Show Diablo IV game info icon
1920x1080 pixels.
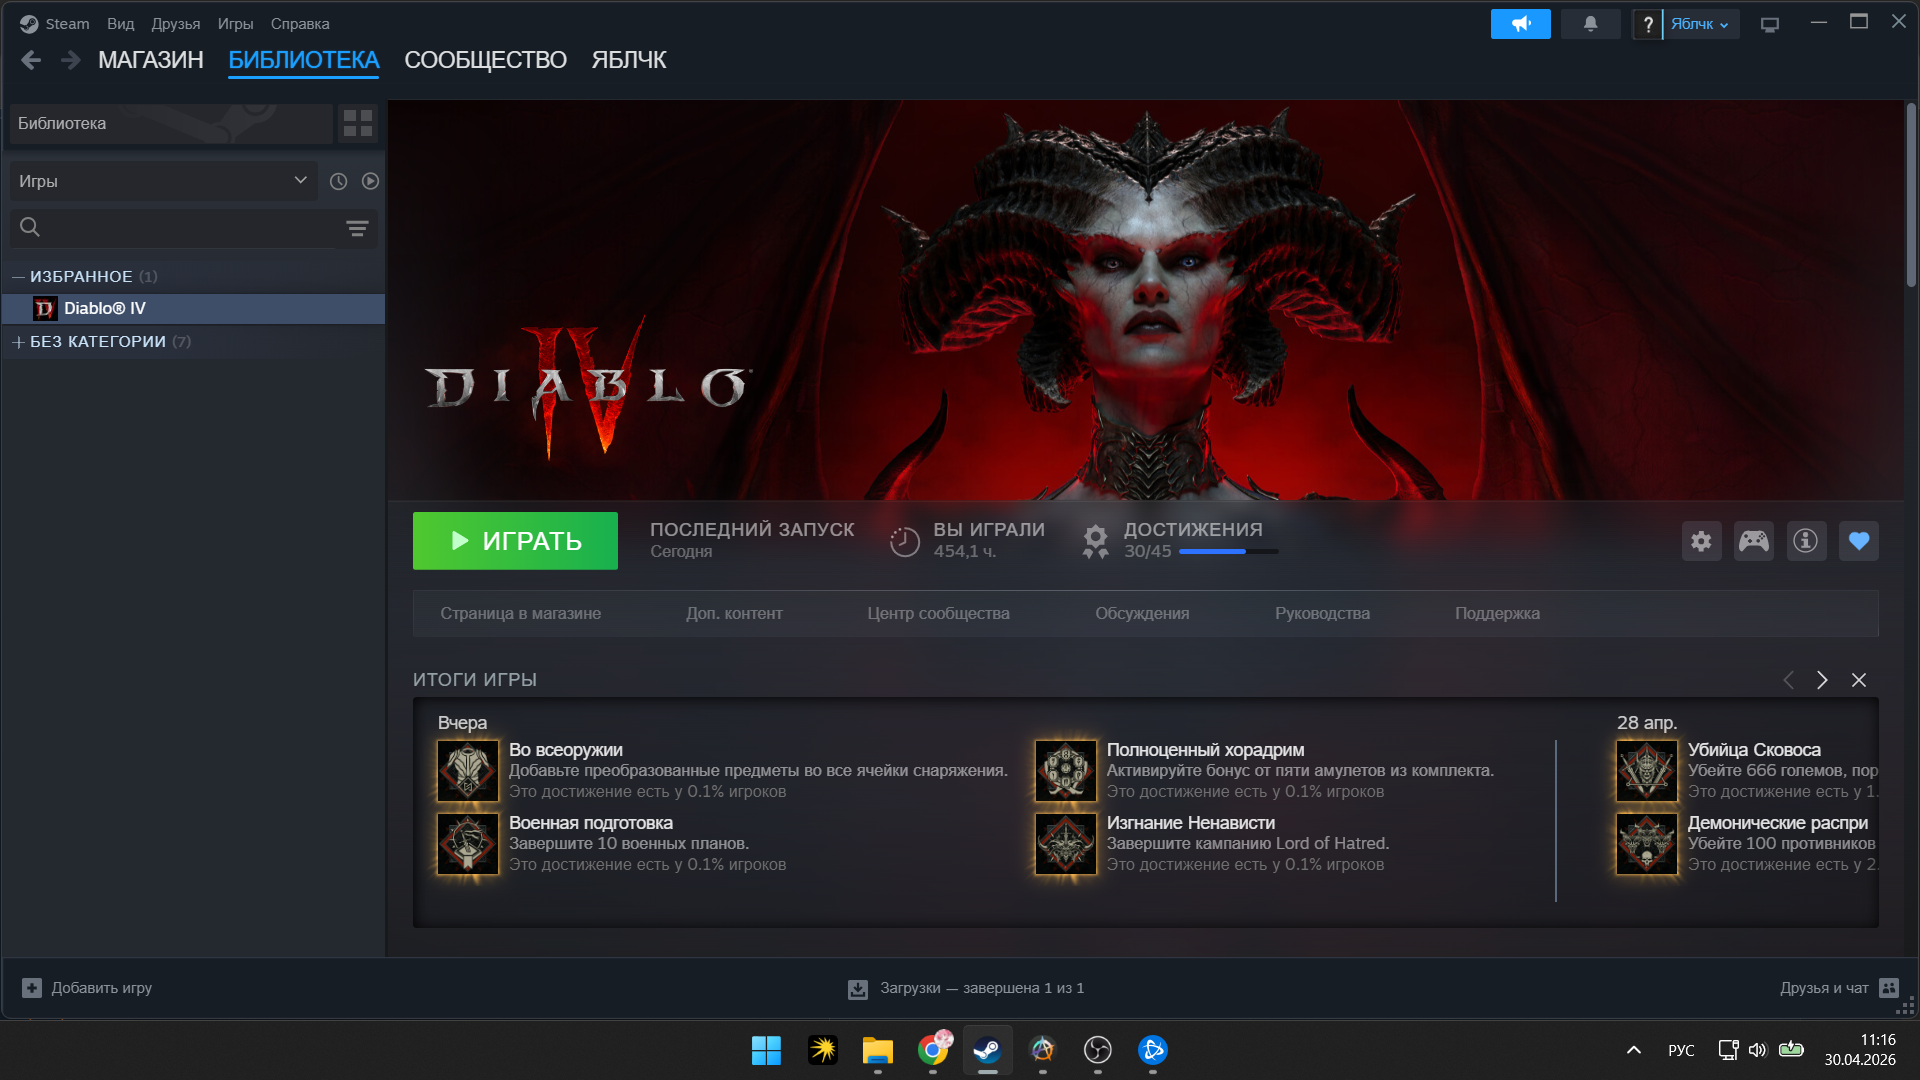click(1806, 541)
